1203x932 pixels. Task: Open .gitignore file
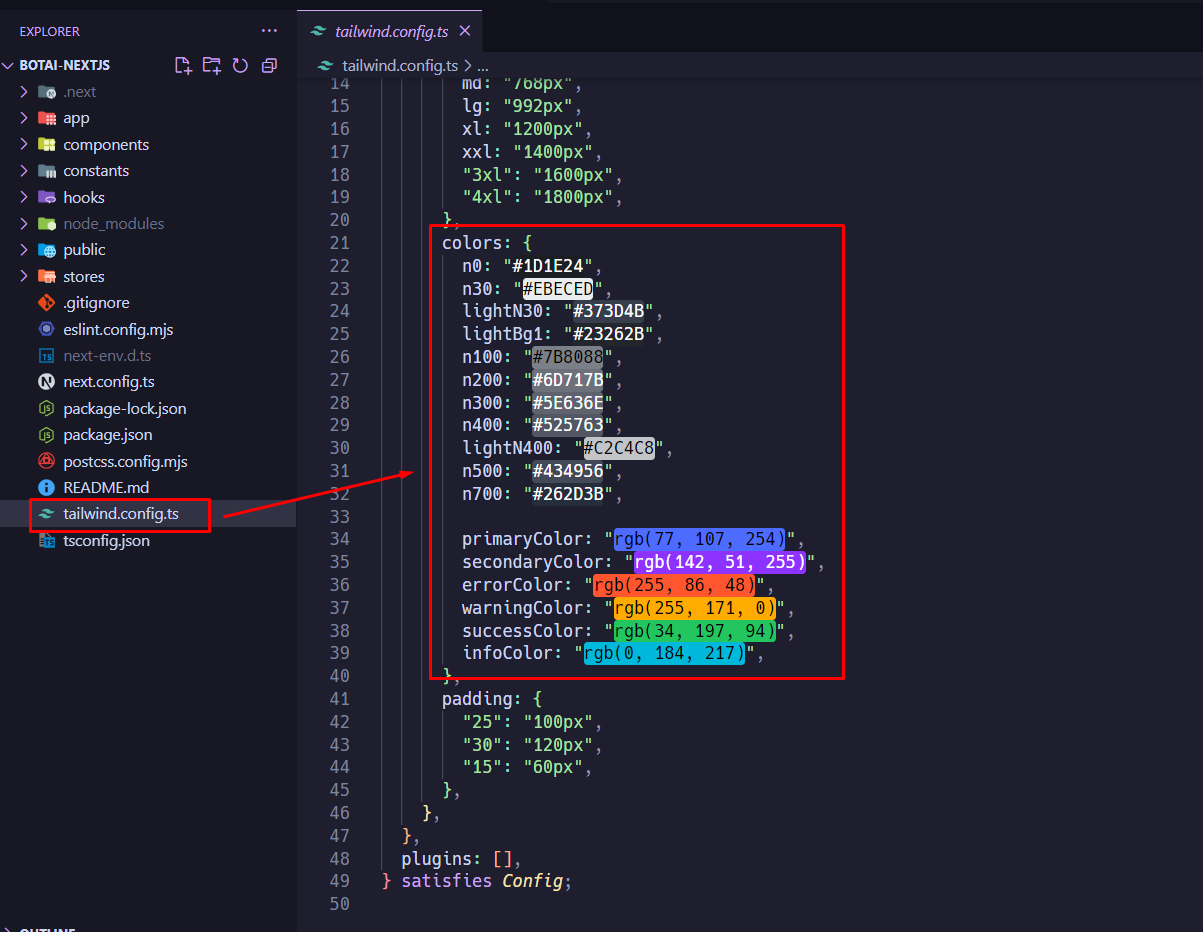click(x=96, y=303)
